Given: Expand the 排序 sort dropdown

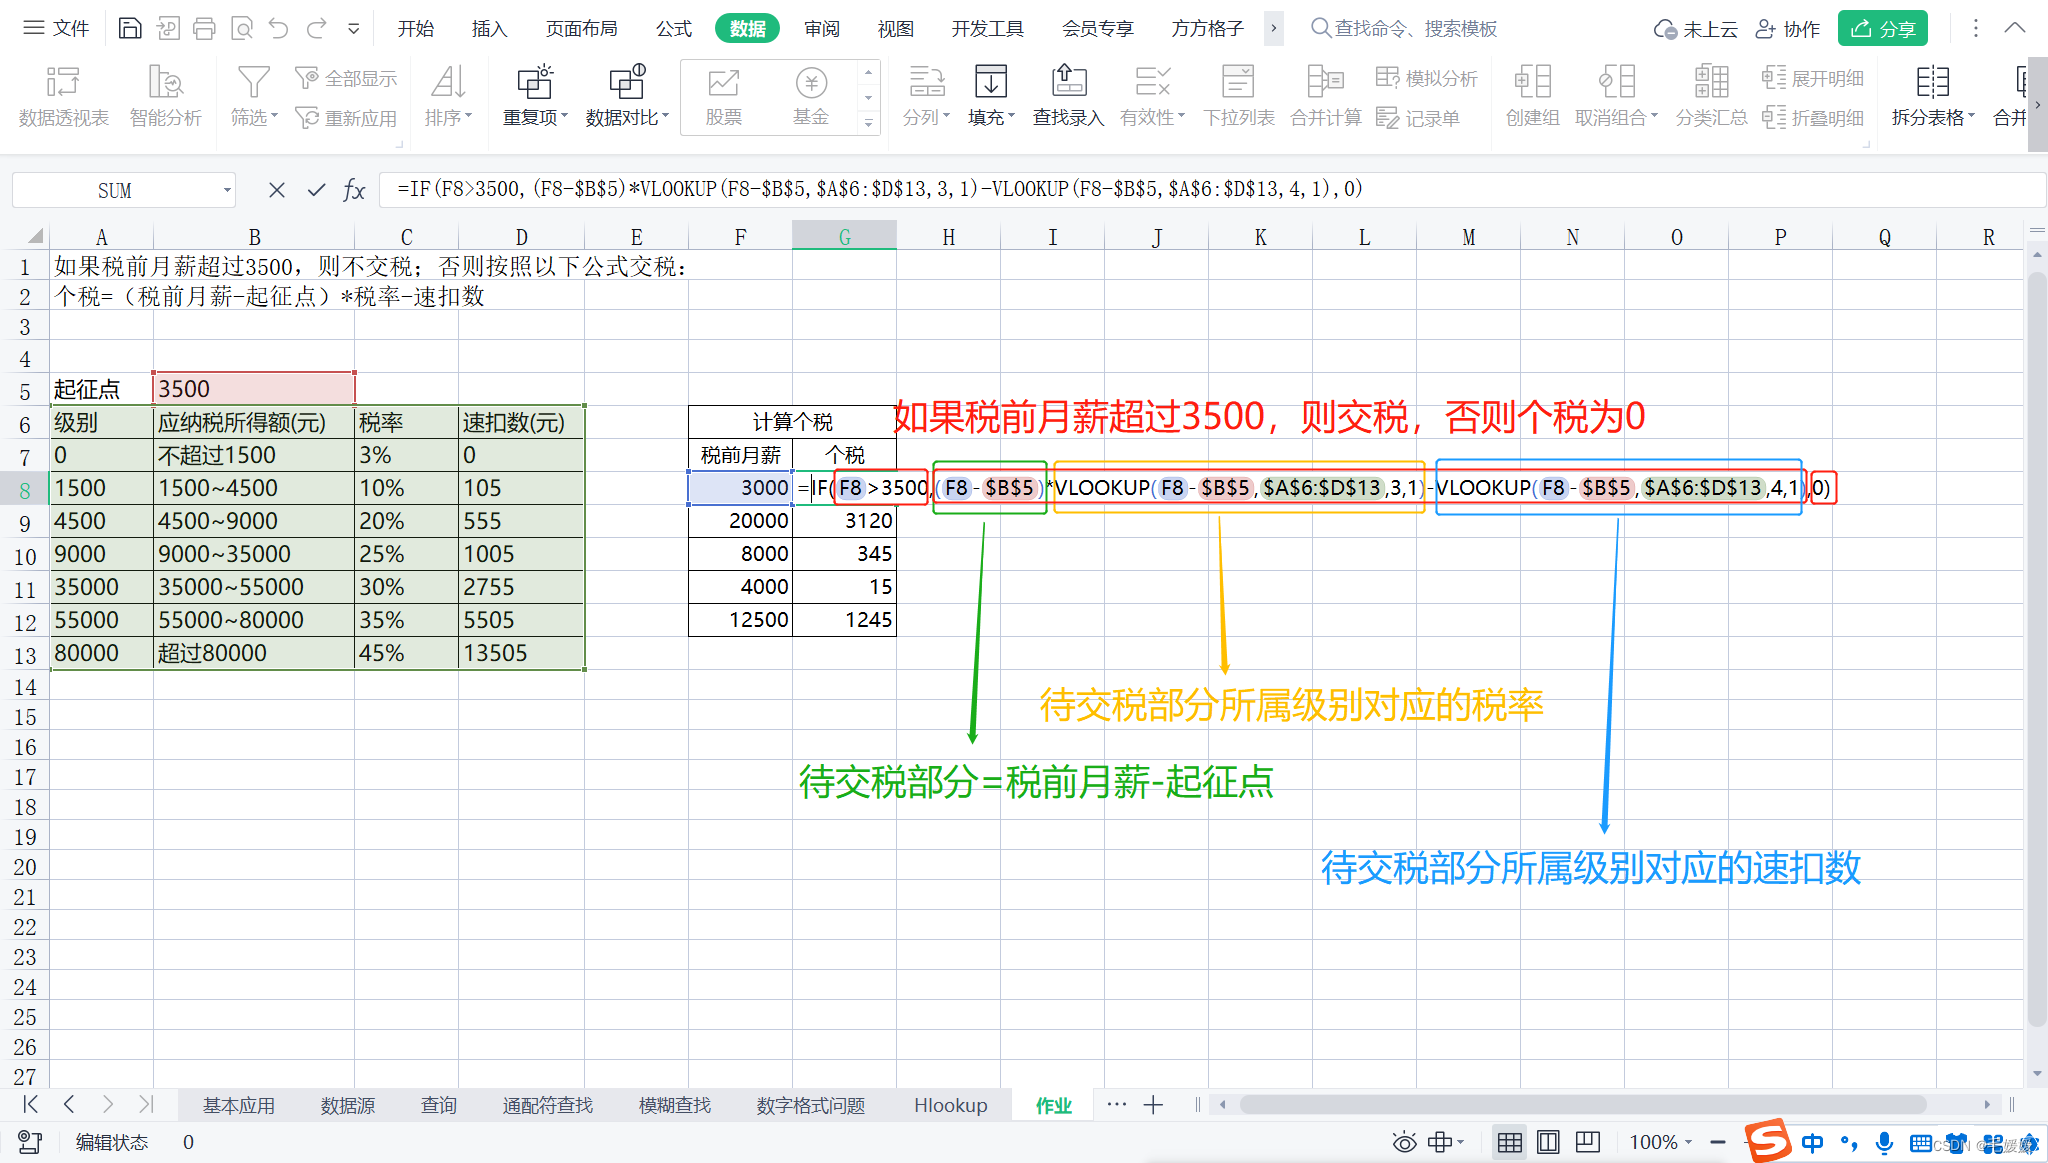Looking at the screenshot, I should click(469, 116).
